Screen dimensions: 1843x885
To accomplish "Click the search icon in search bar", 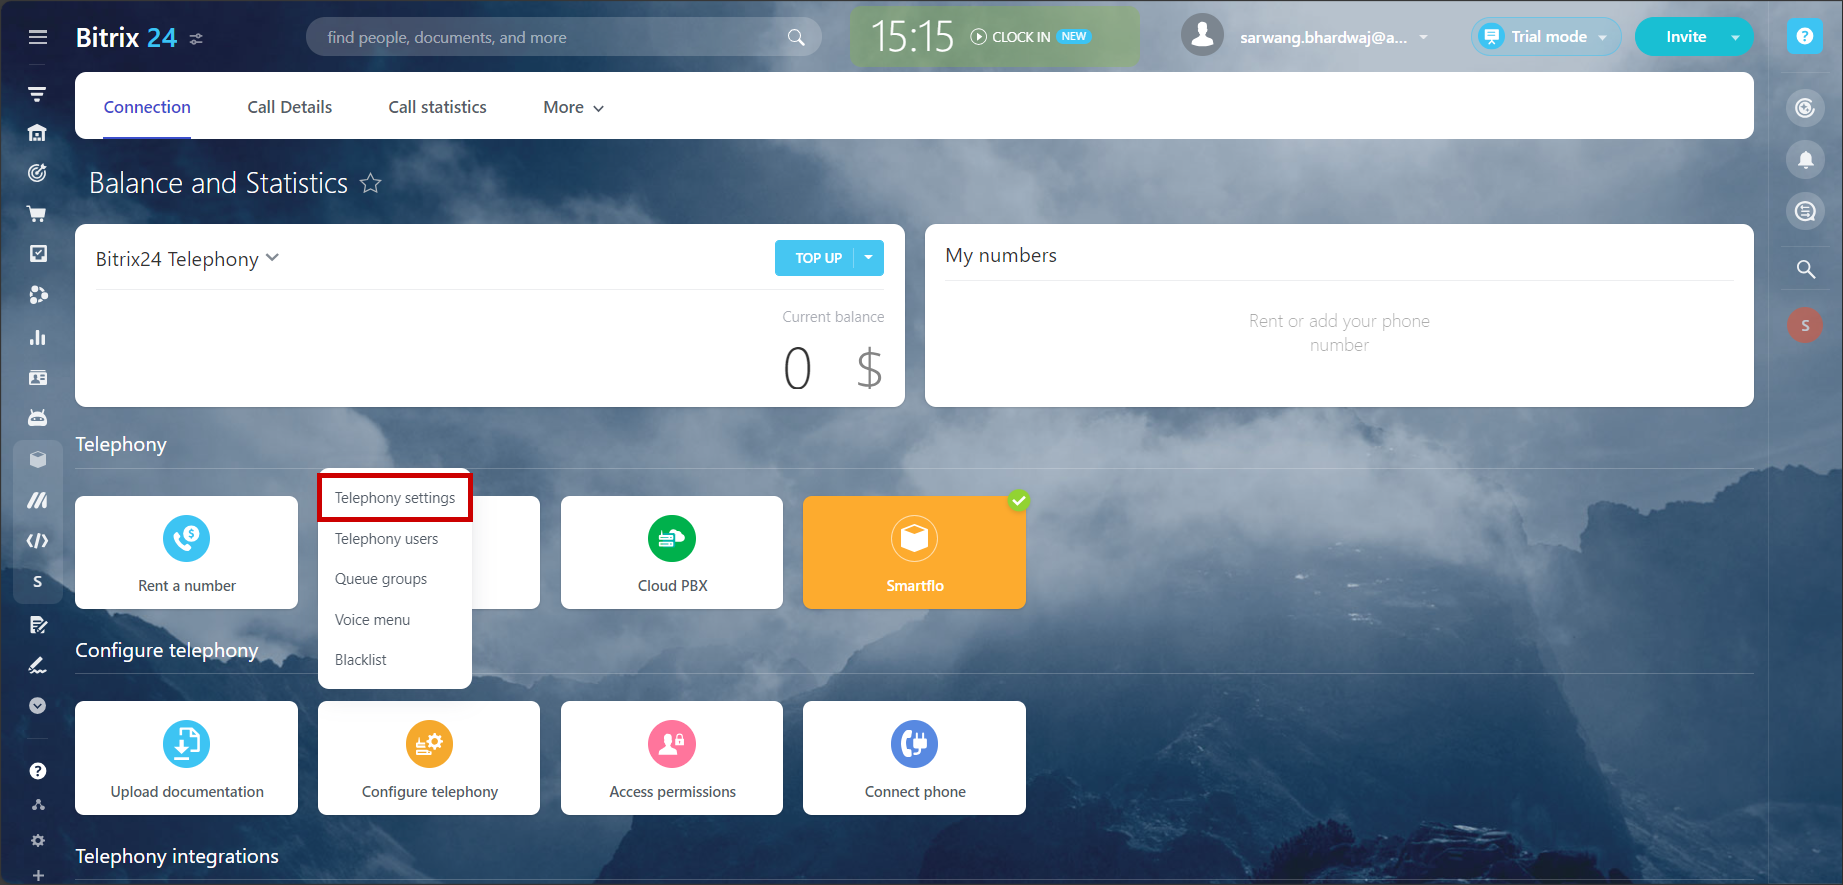I will 796,37.
